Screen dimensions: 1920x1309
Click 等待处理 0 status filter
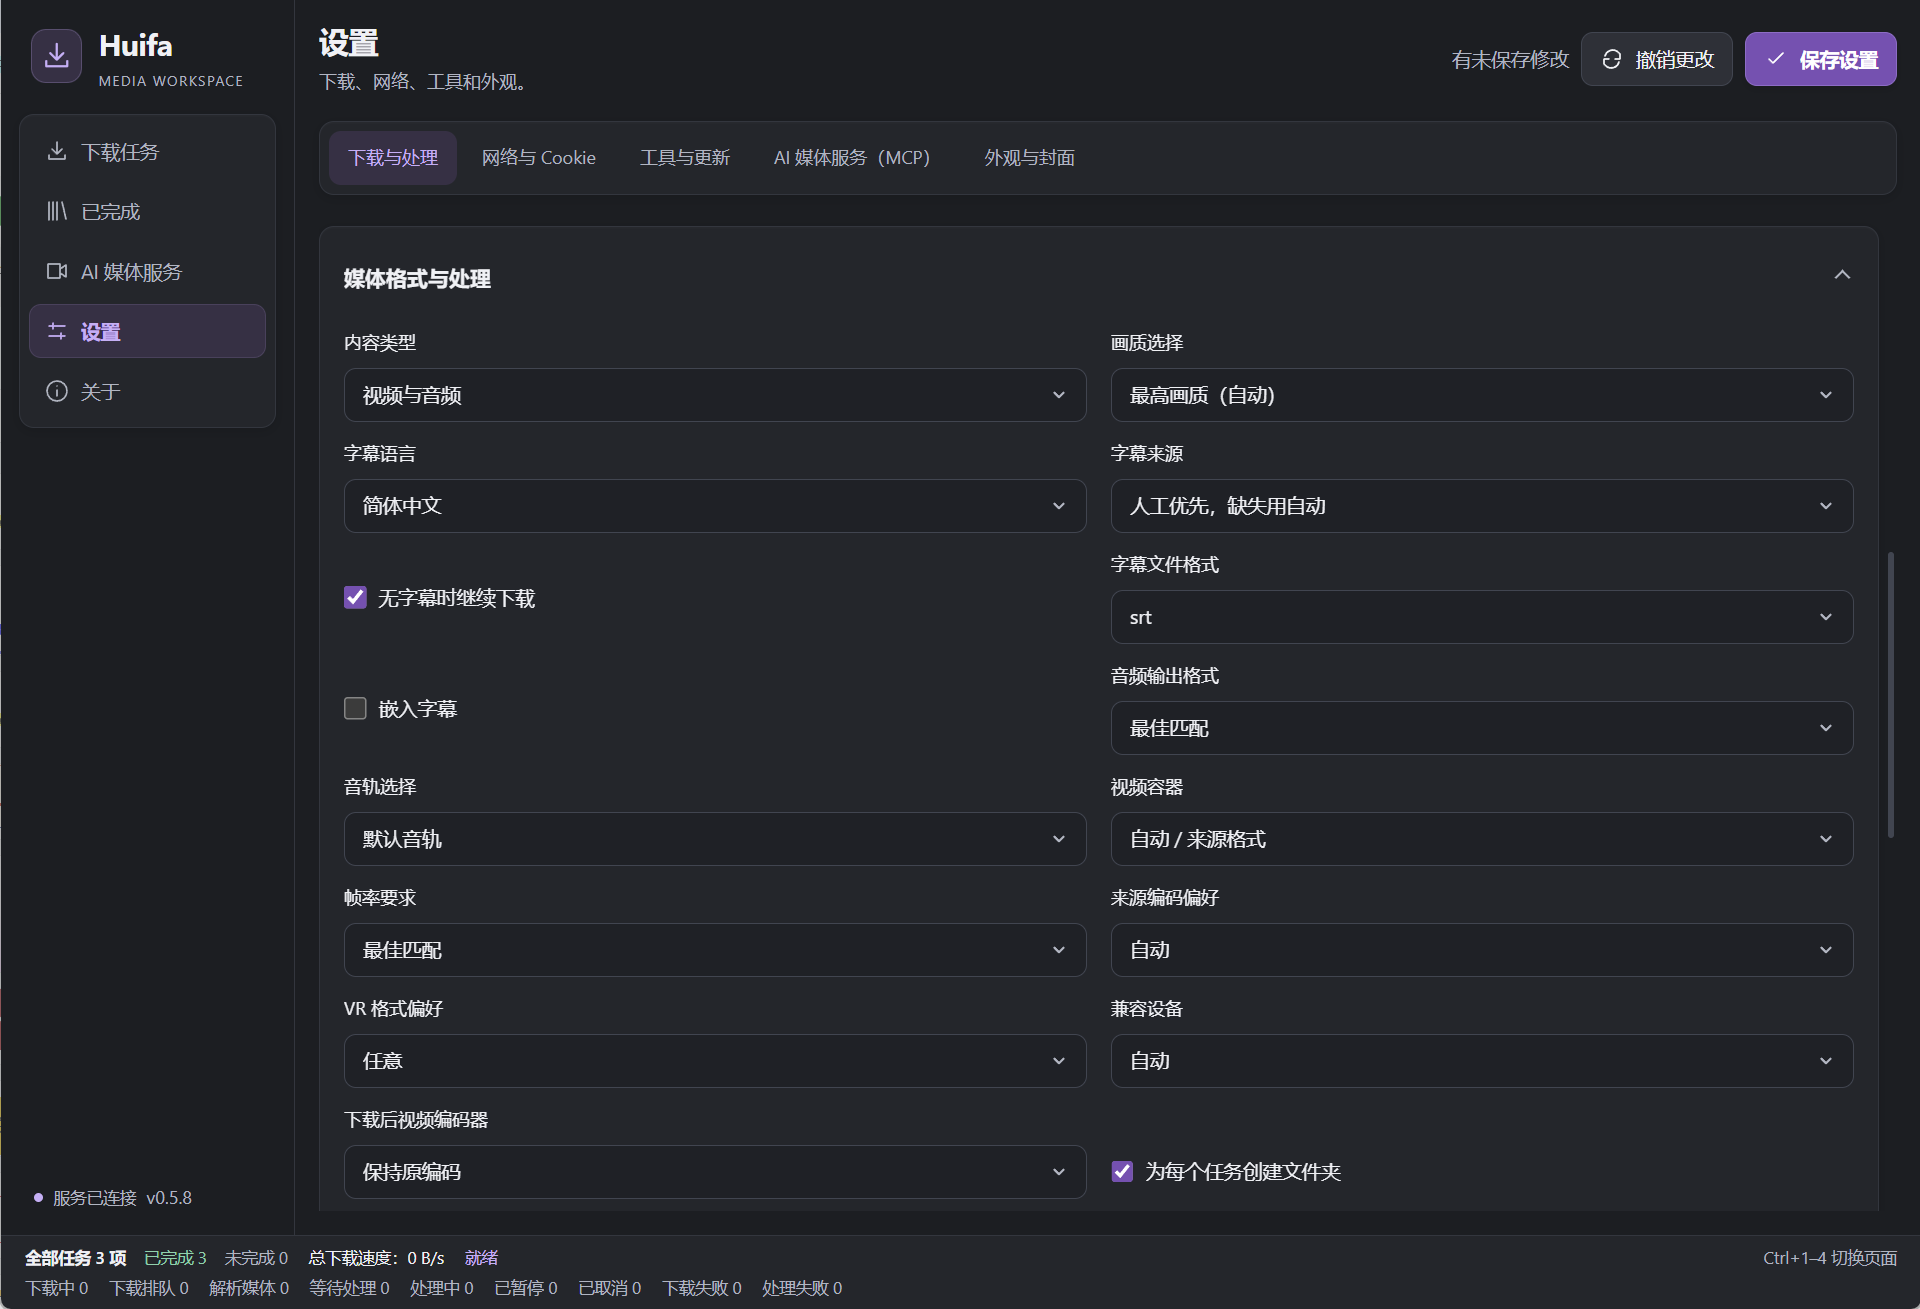(349, 1288)
